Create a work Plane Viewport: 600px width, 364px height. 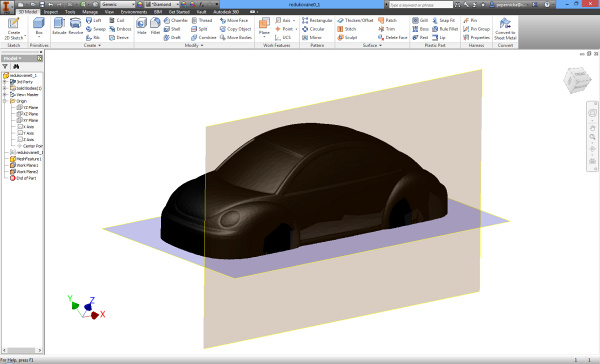264,27
